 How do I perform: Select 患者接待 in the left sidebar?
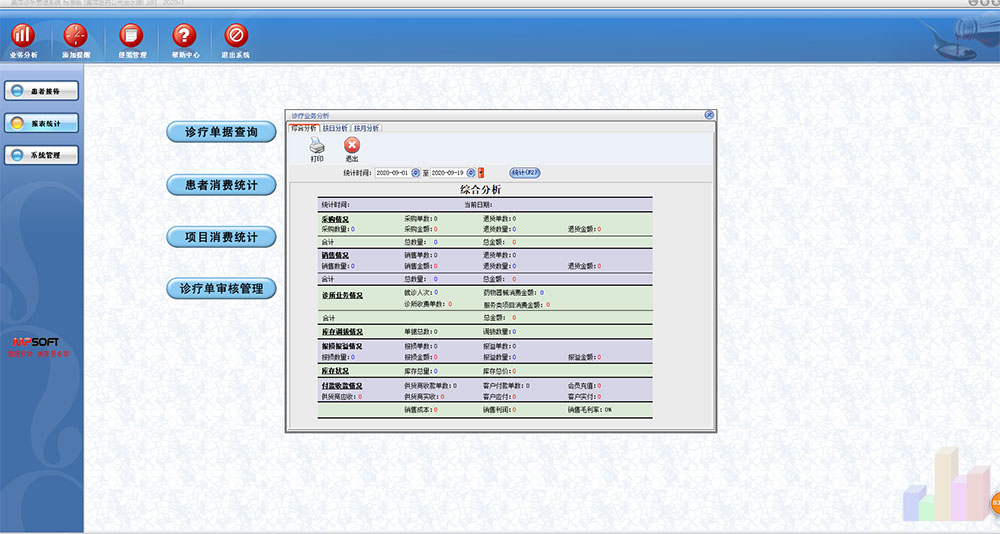point(41,91)
